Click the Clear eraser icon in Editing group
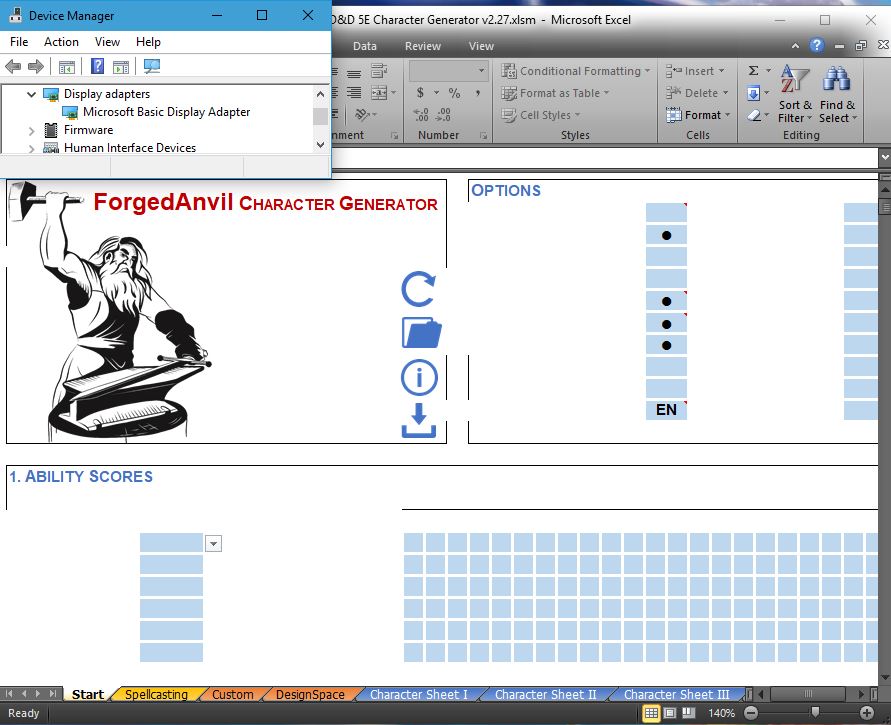Screen dimensions: 891x725 point(754,115)
